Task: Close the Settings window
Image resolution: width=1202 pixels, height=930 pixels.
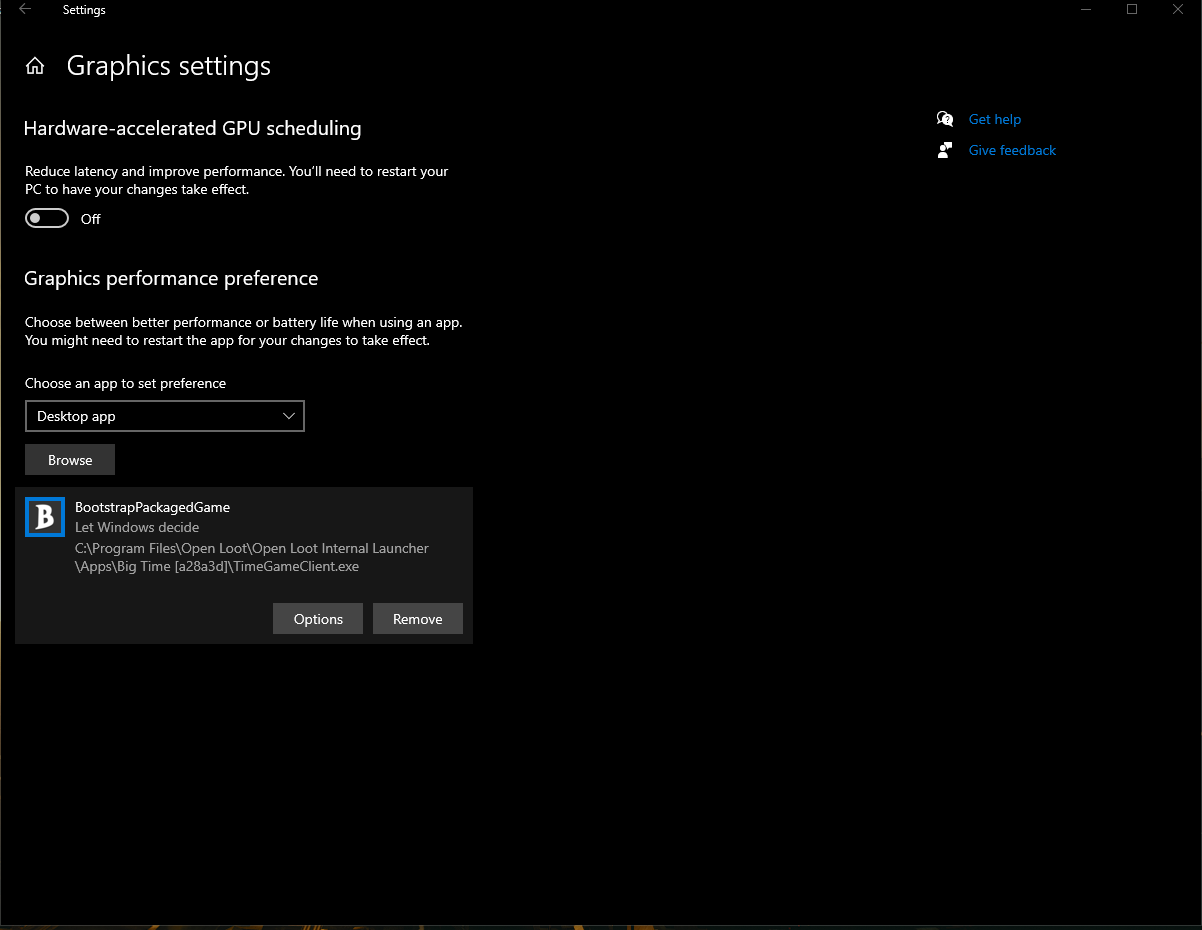Action: (x=1178, y=10)
